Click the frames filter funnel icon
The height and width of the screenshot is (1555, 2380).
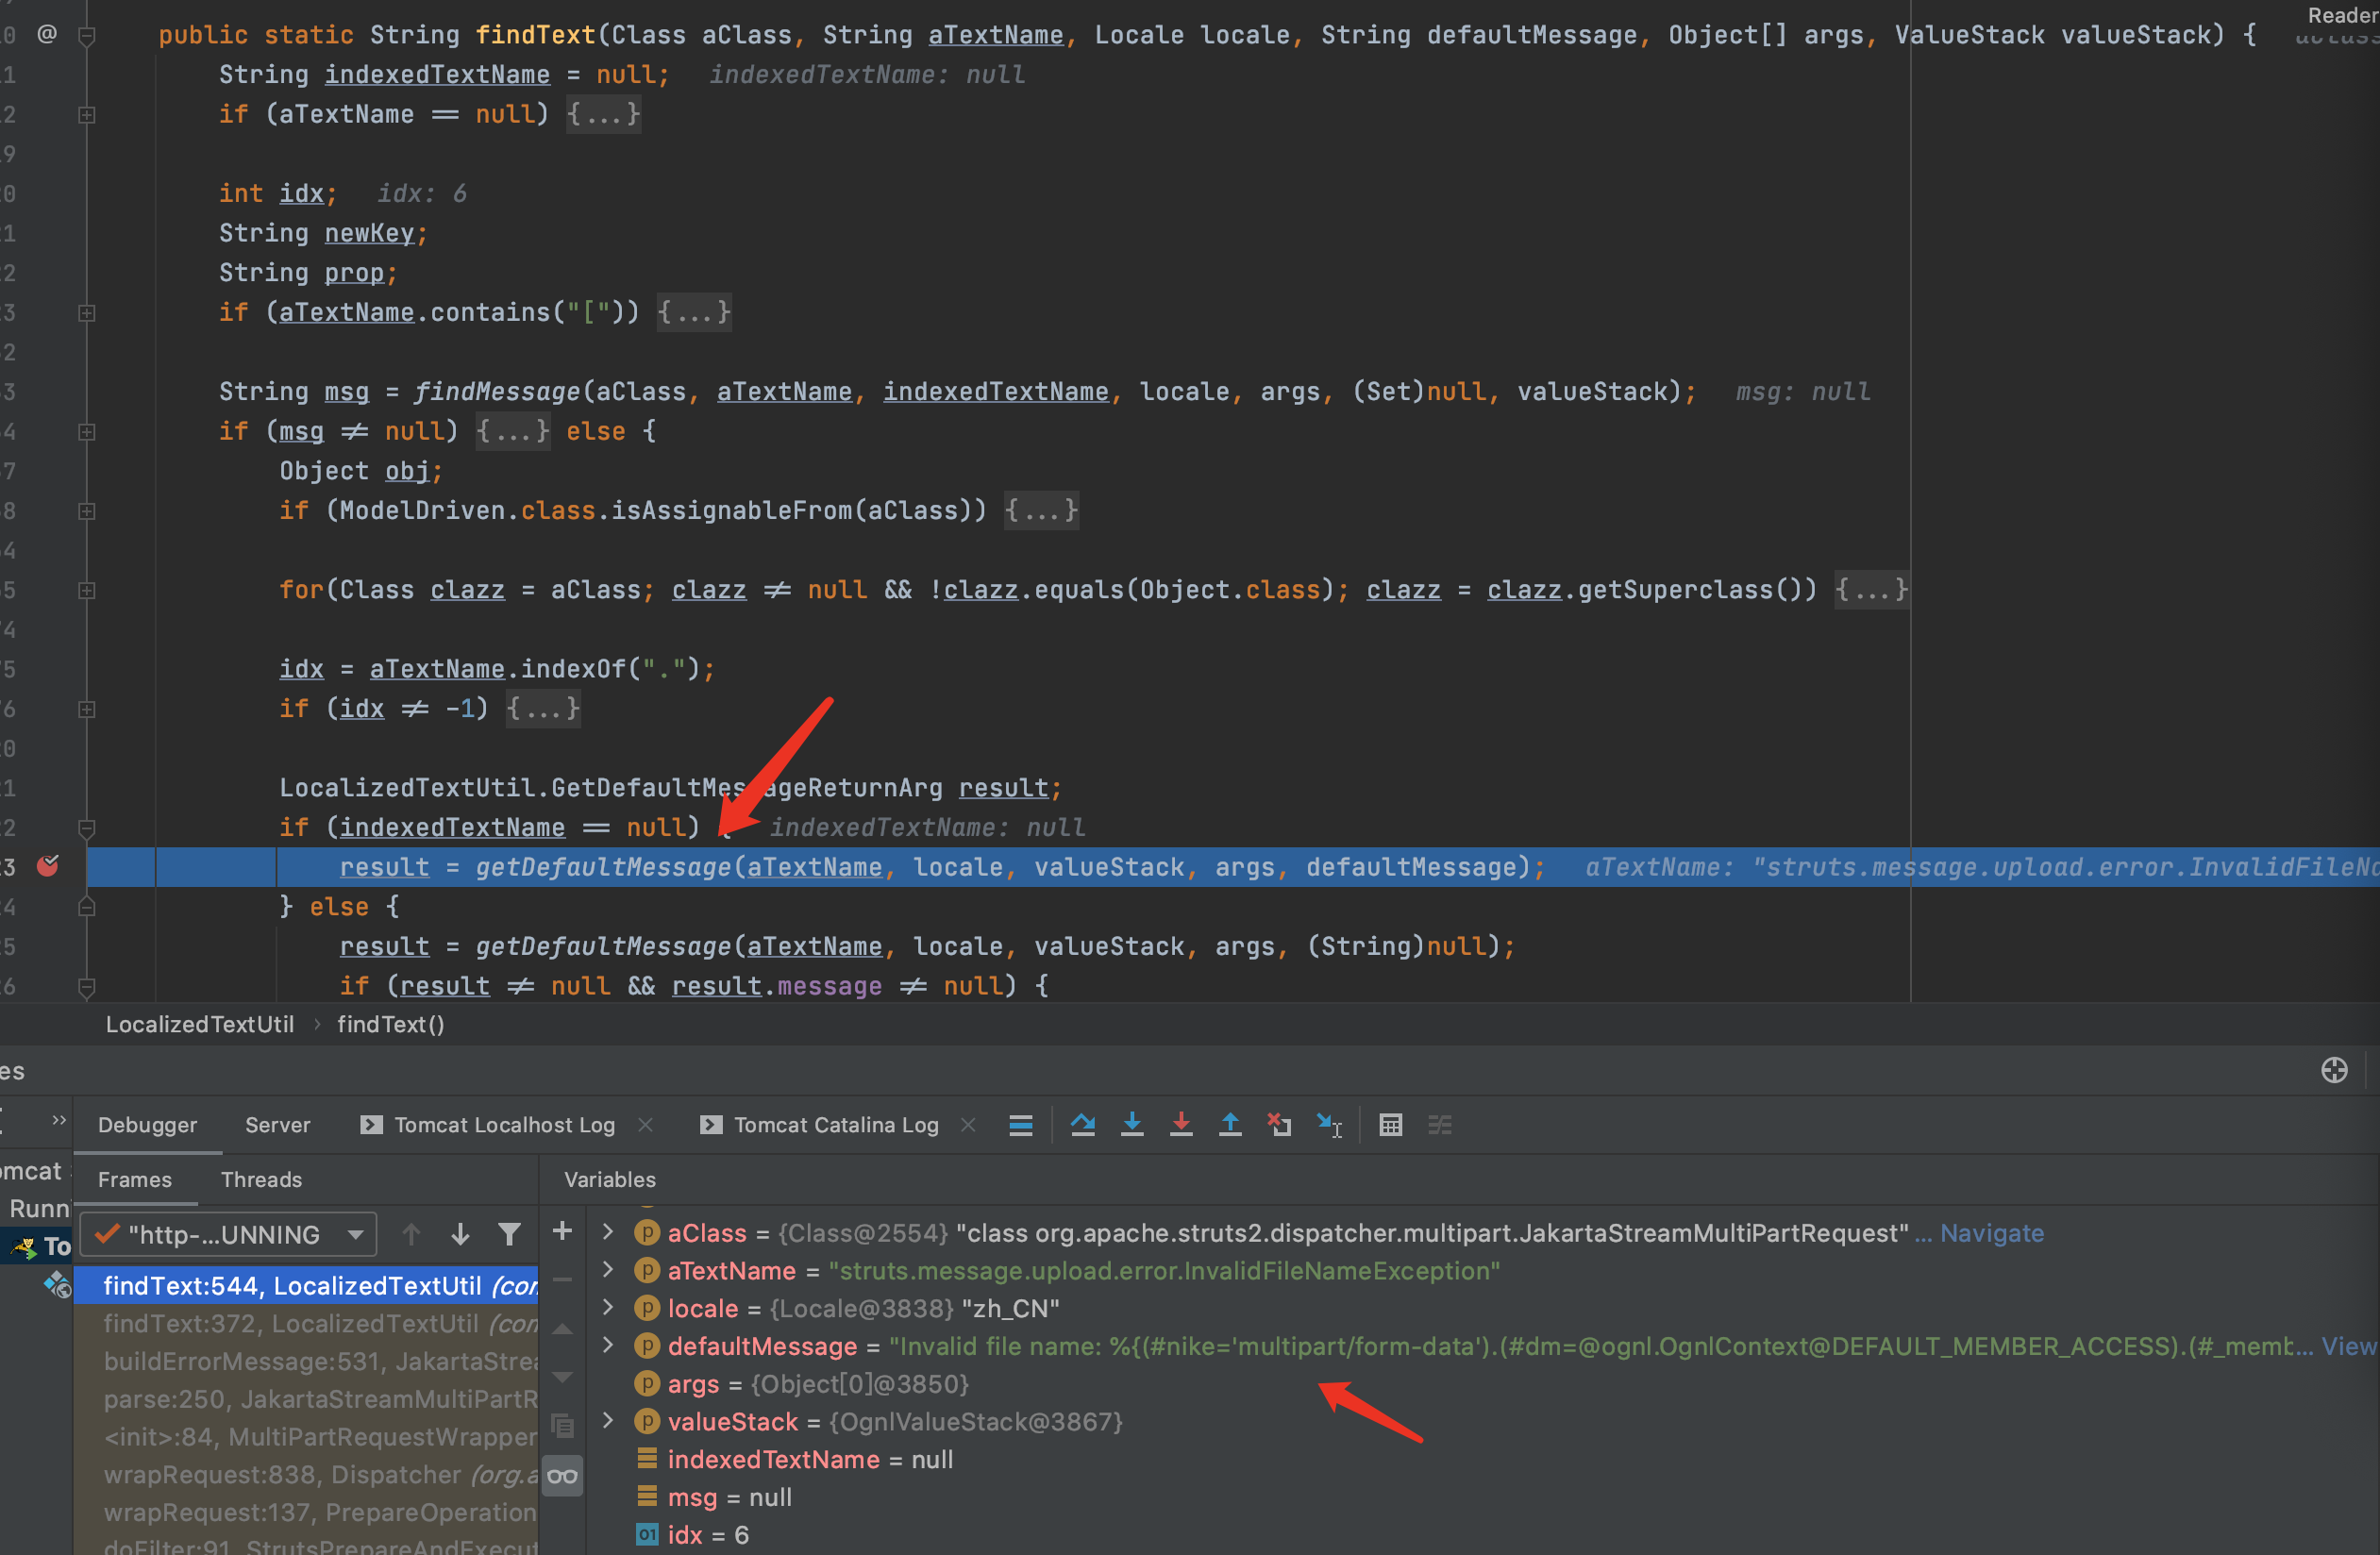509,1234
